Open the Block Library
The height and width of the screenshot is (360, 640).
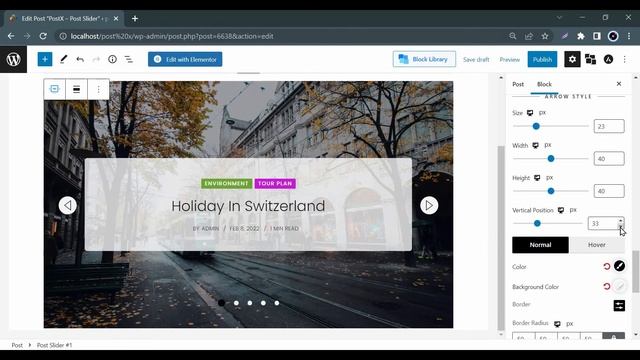[424, 59]
